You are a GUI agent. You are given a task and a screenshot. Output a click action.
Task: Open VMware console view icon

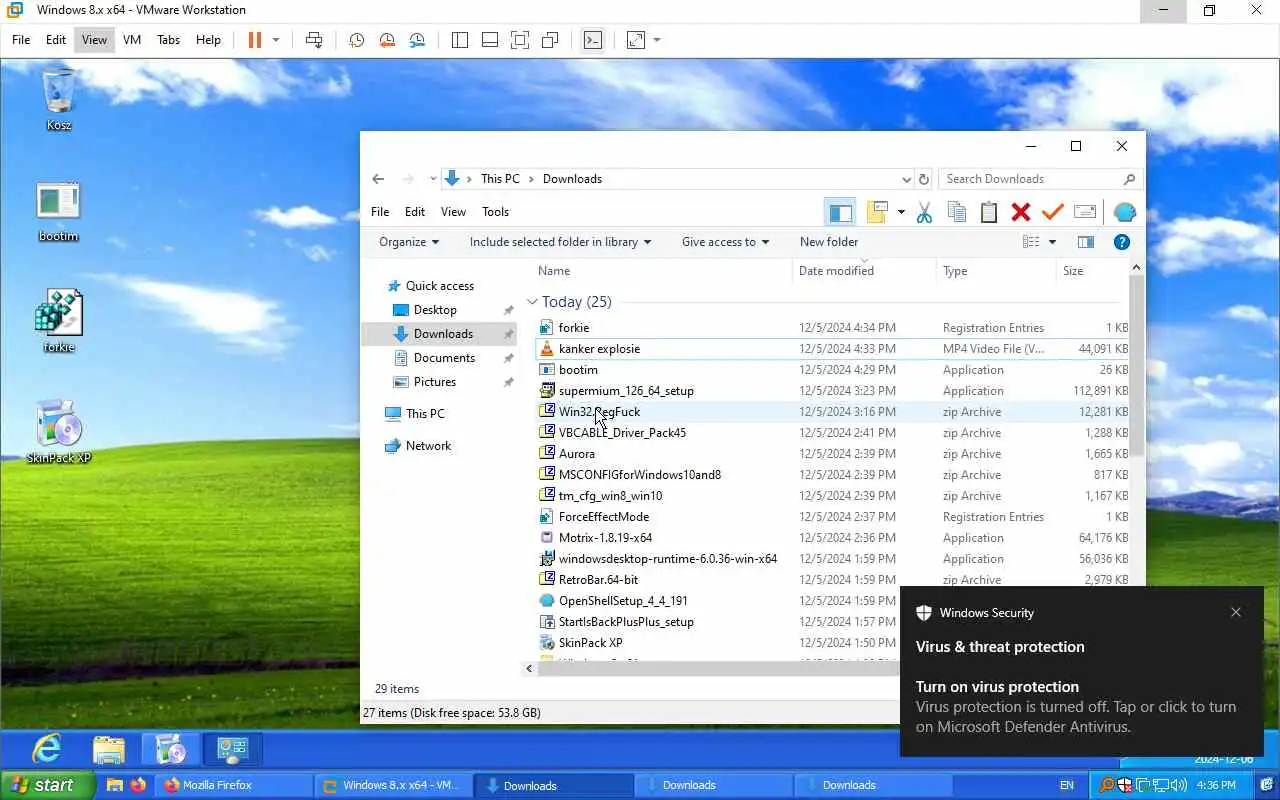(x=593, y=40)
